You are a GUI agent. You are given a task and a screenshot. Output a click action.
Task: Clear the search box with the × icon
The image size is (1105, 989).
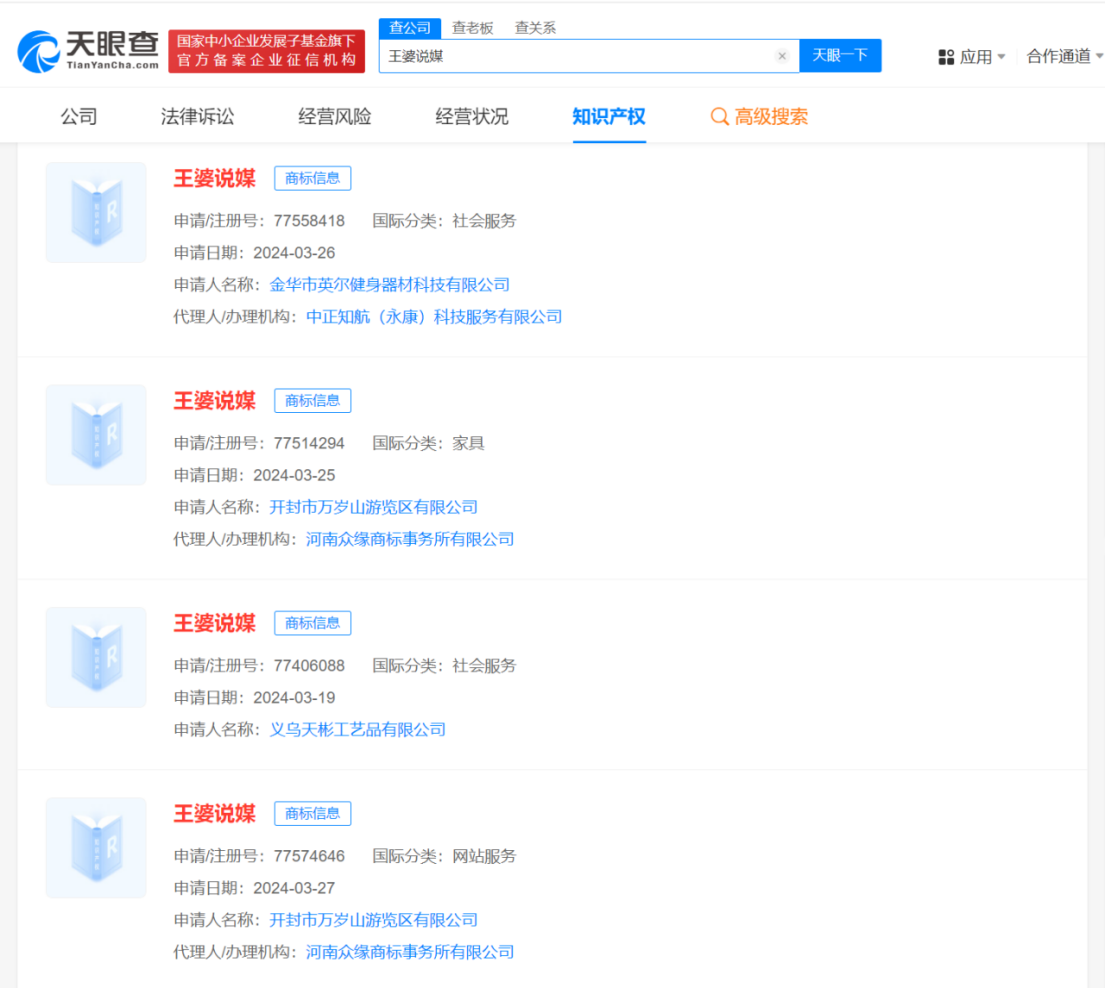click(782, 56)
